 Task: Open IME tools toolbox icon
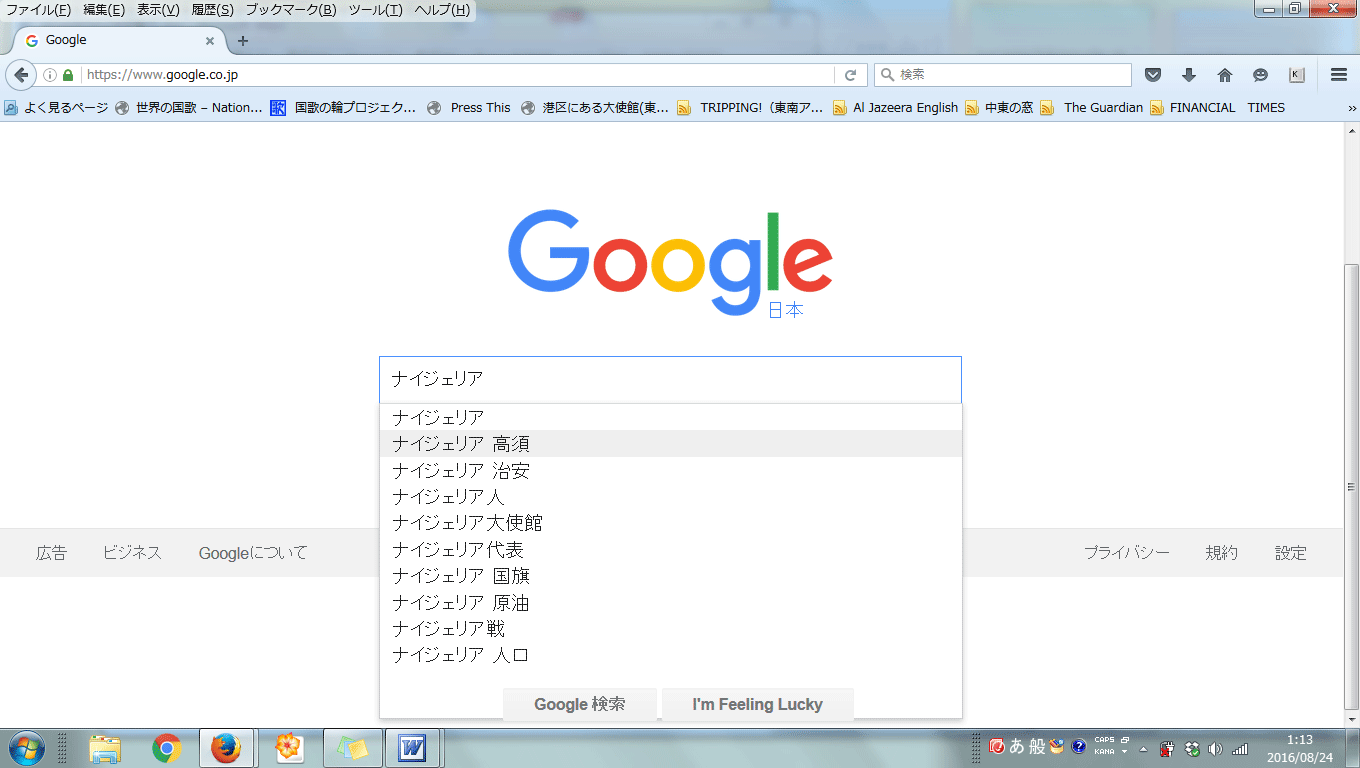[1056, 746]
